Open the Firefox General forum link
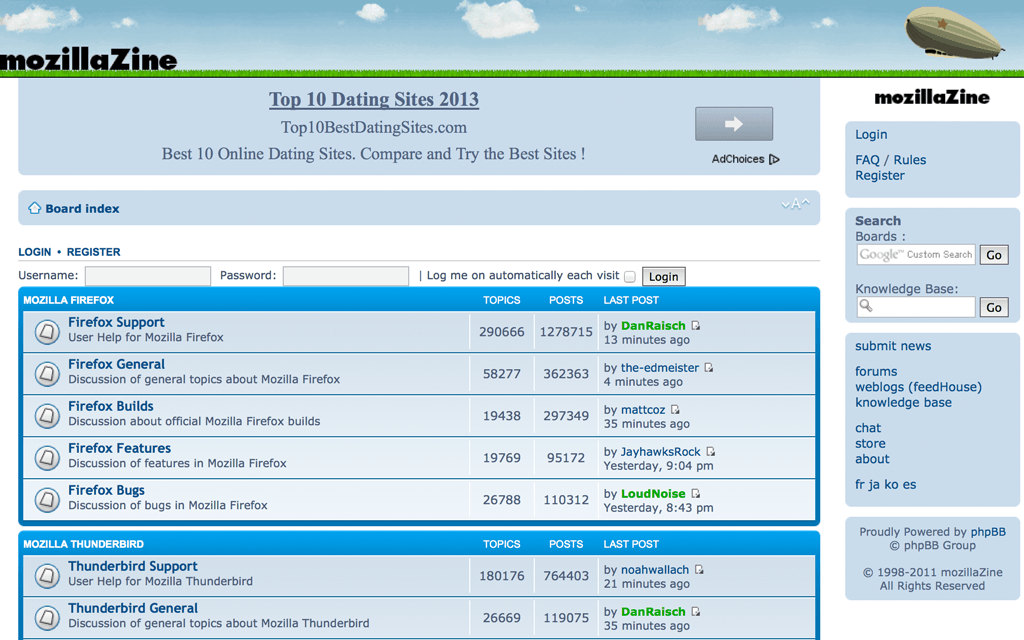This screenshot has width=1024, height=640. (x=116, y=364)
